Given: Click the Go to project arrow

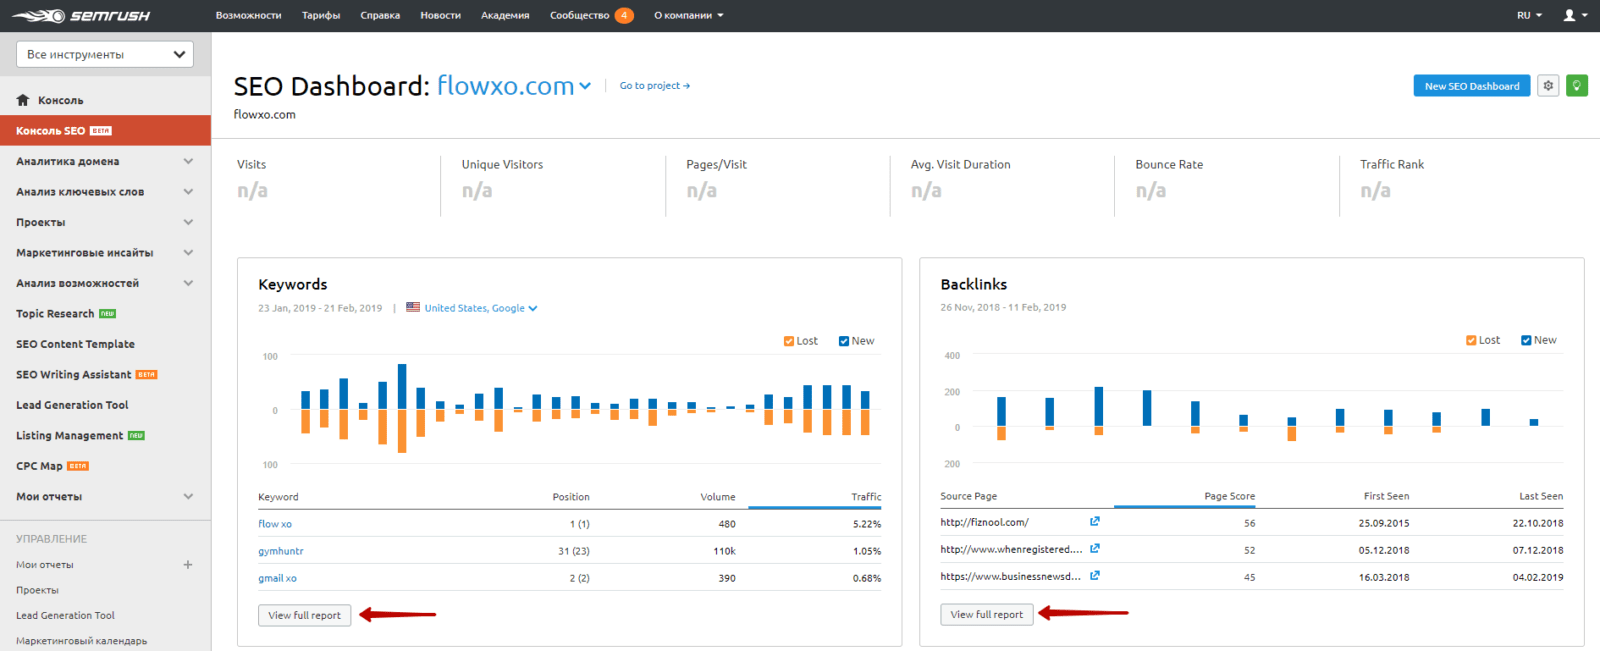Looking at the screenshot, I should (x=686, y=86).
